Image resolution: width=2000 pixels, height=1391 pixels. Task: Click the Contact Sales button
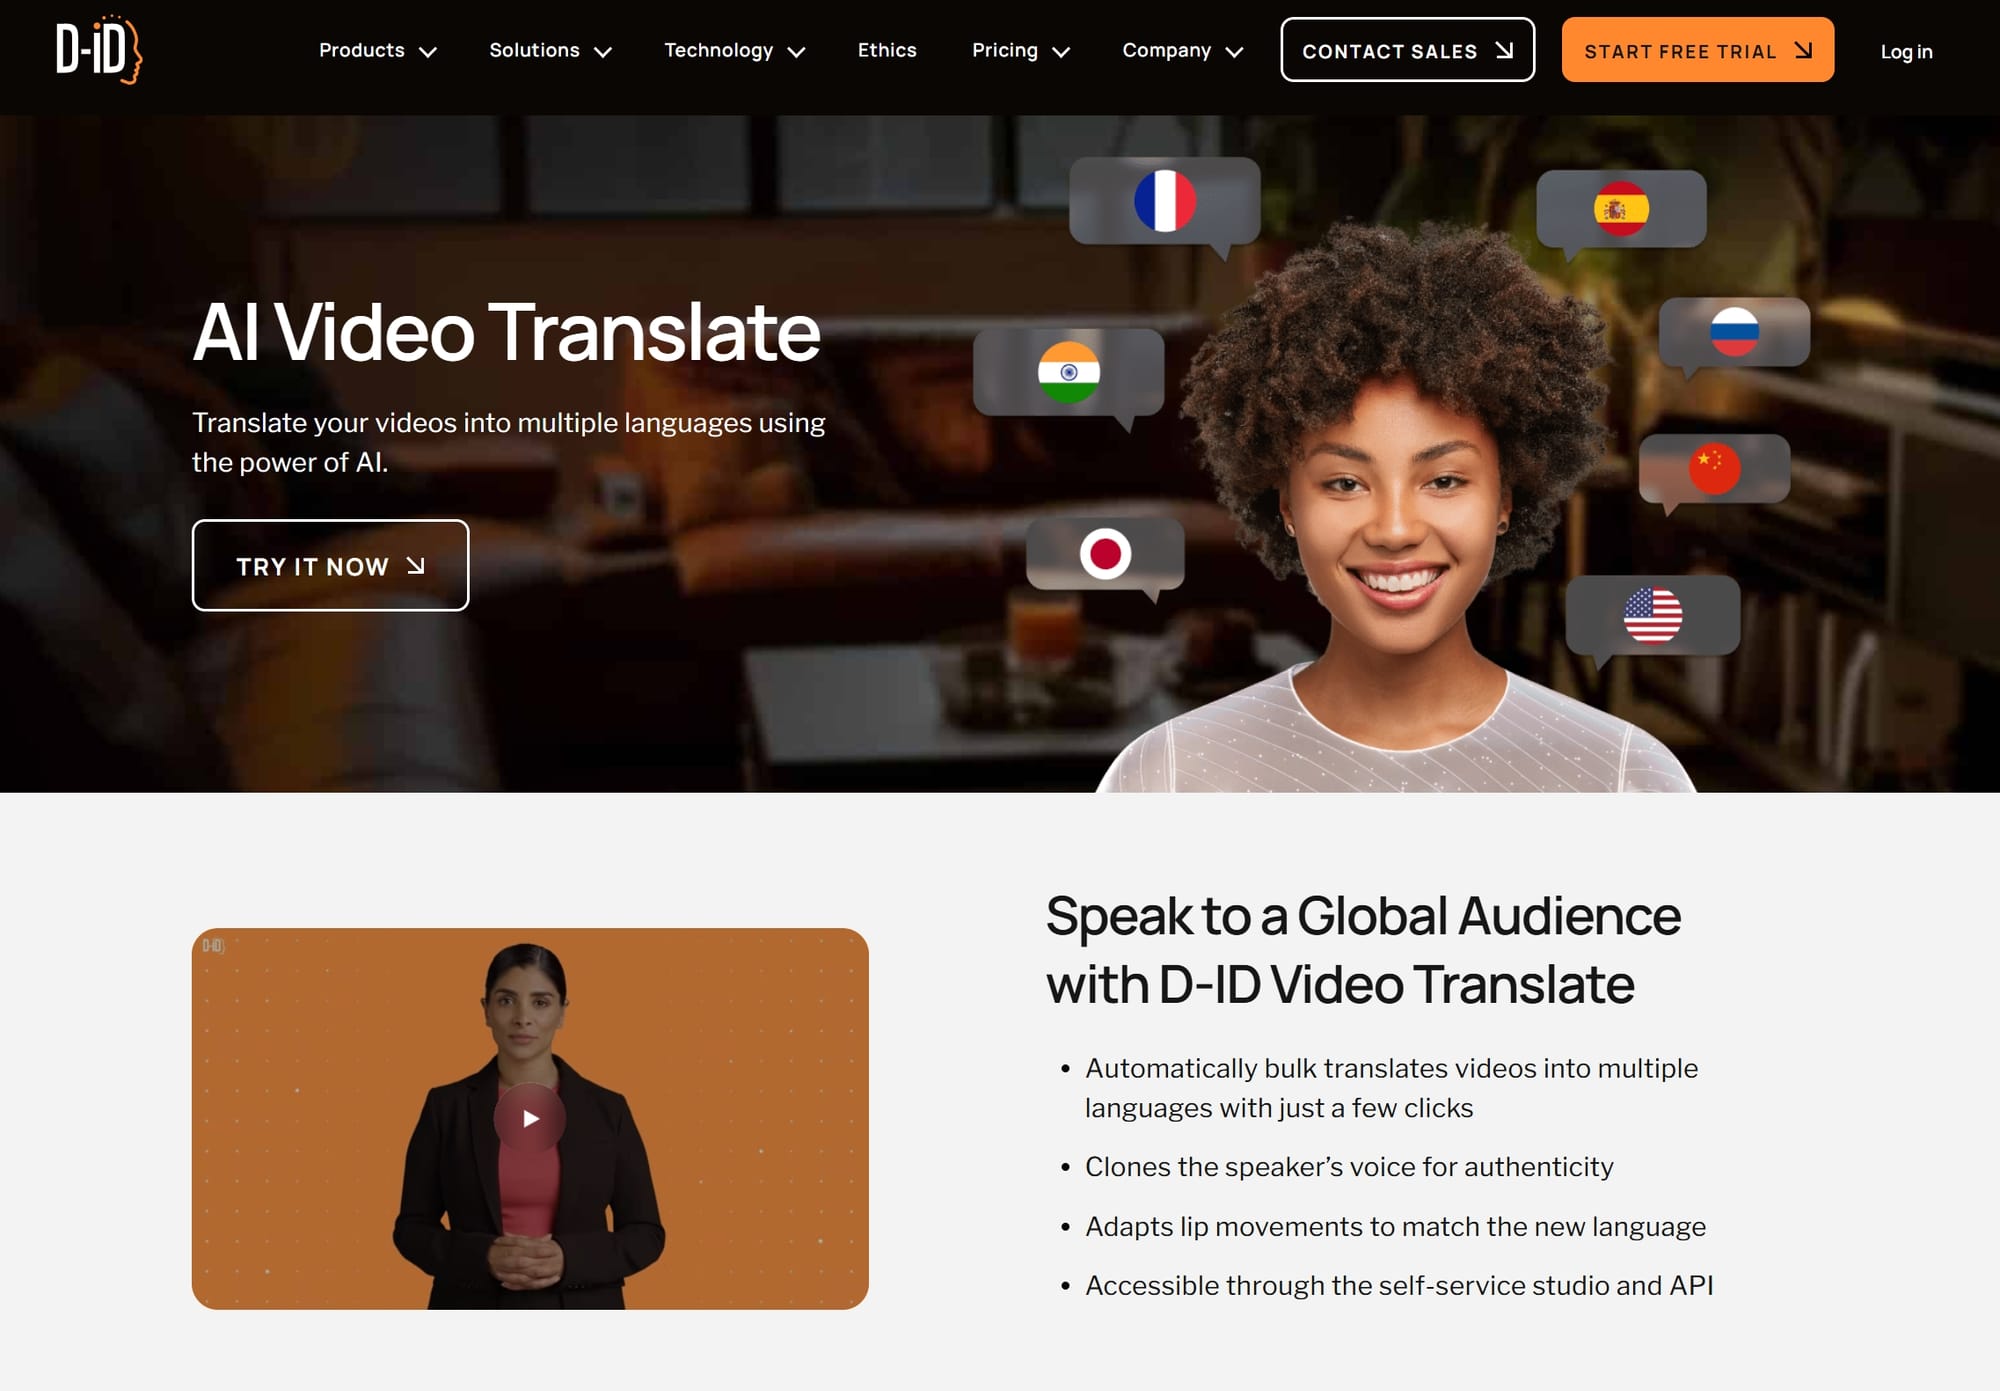[1407, 50]
